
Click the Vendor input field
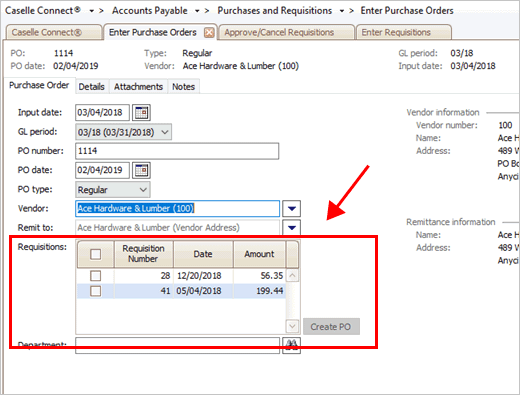(178, 209)
